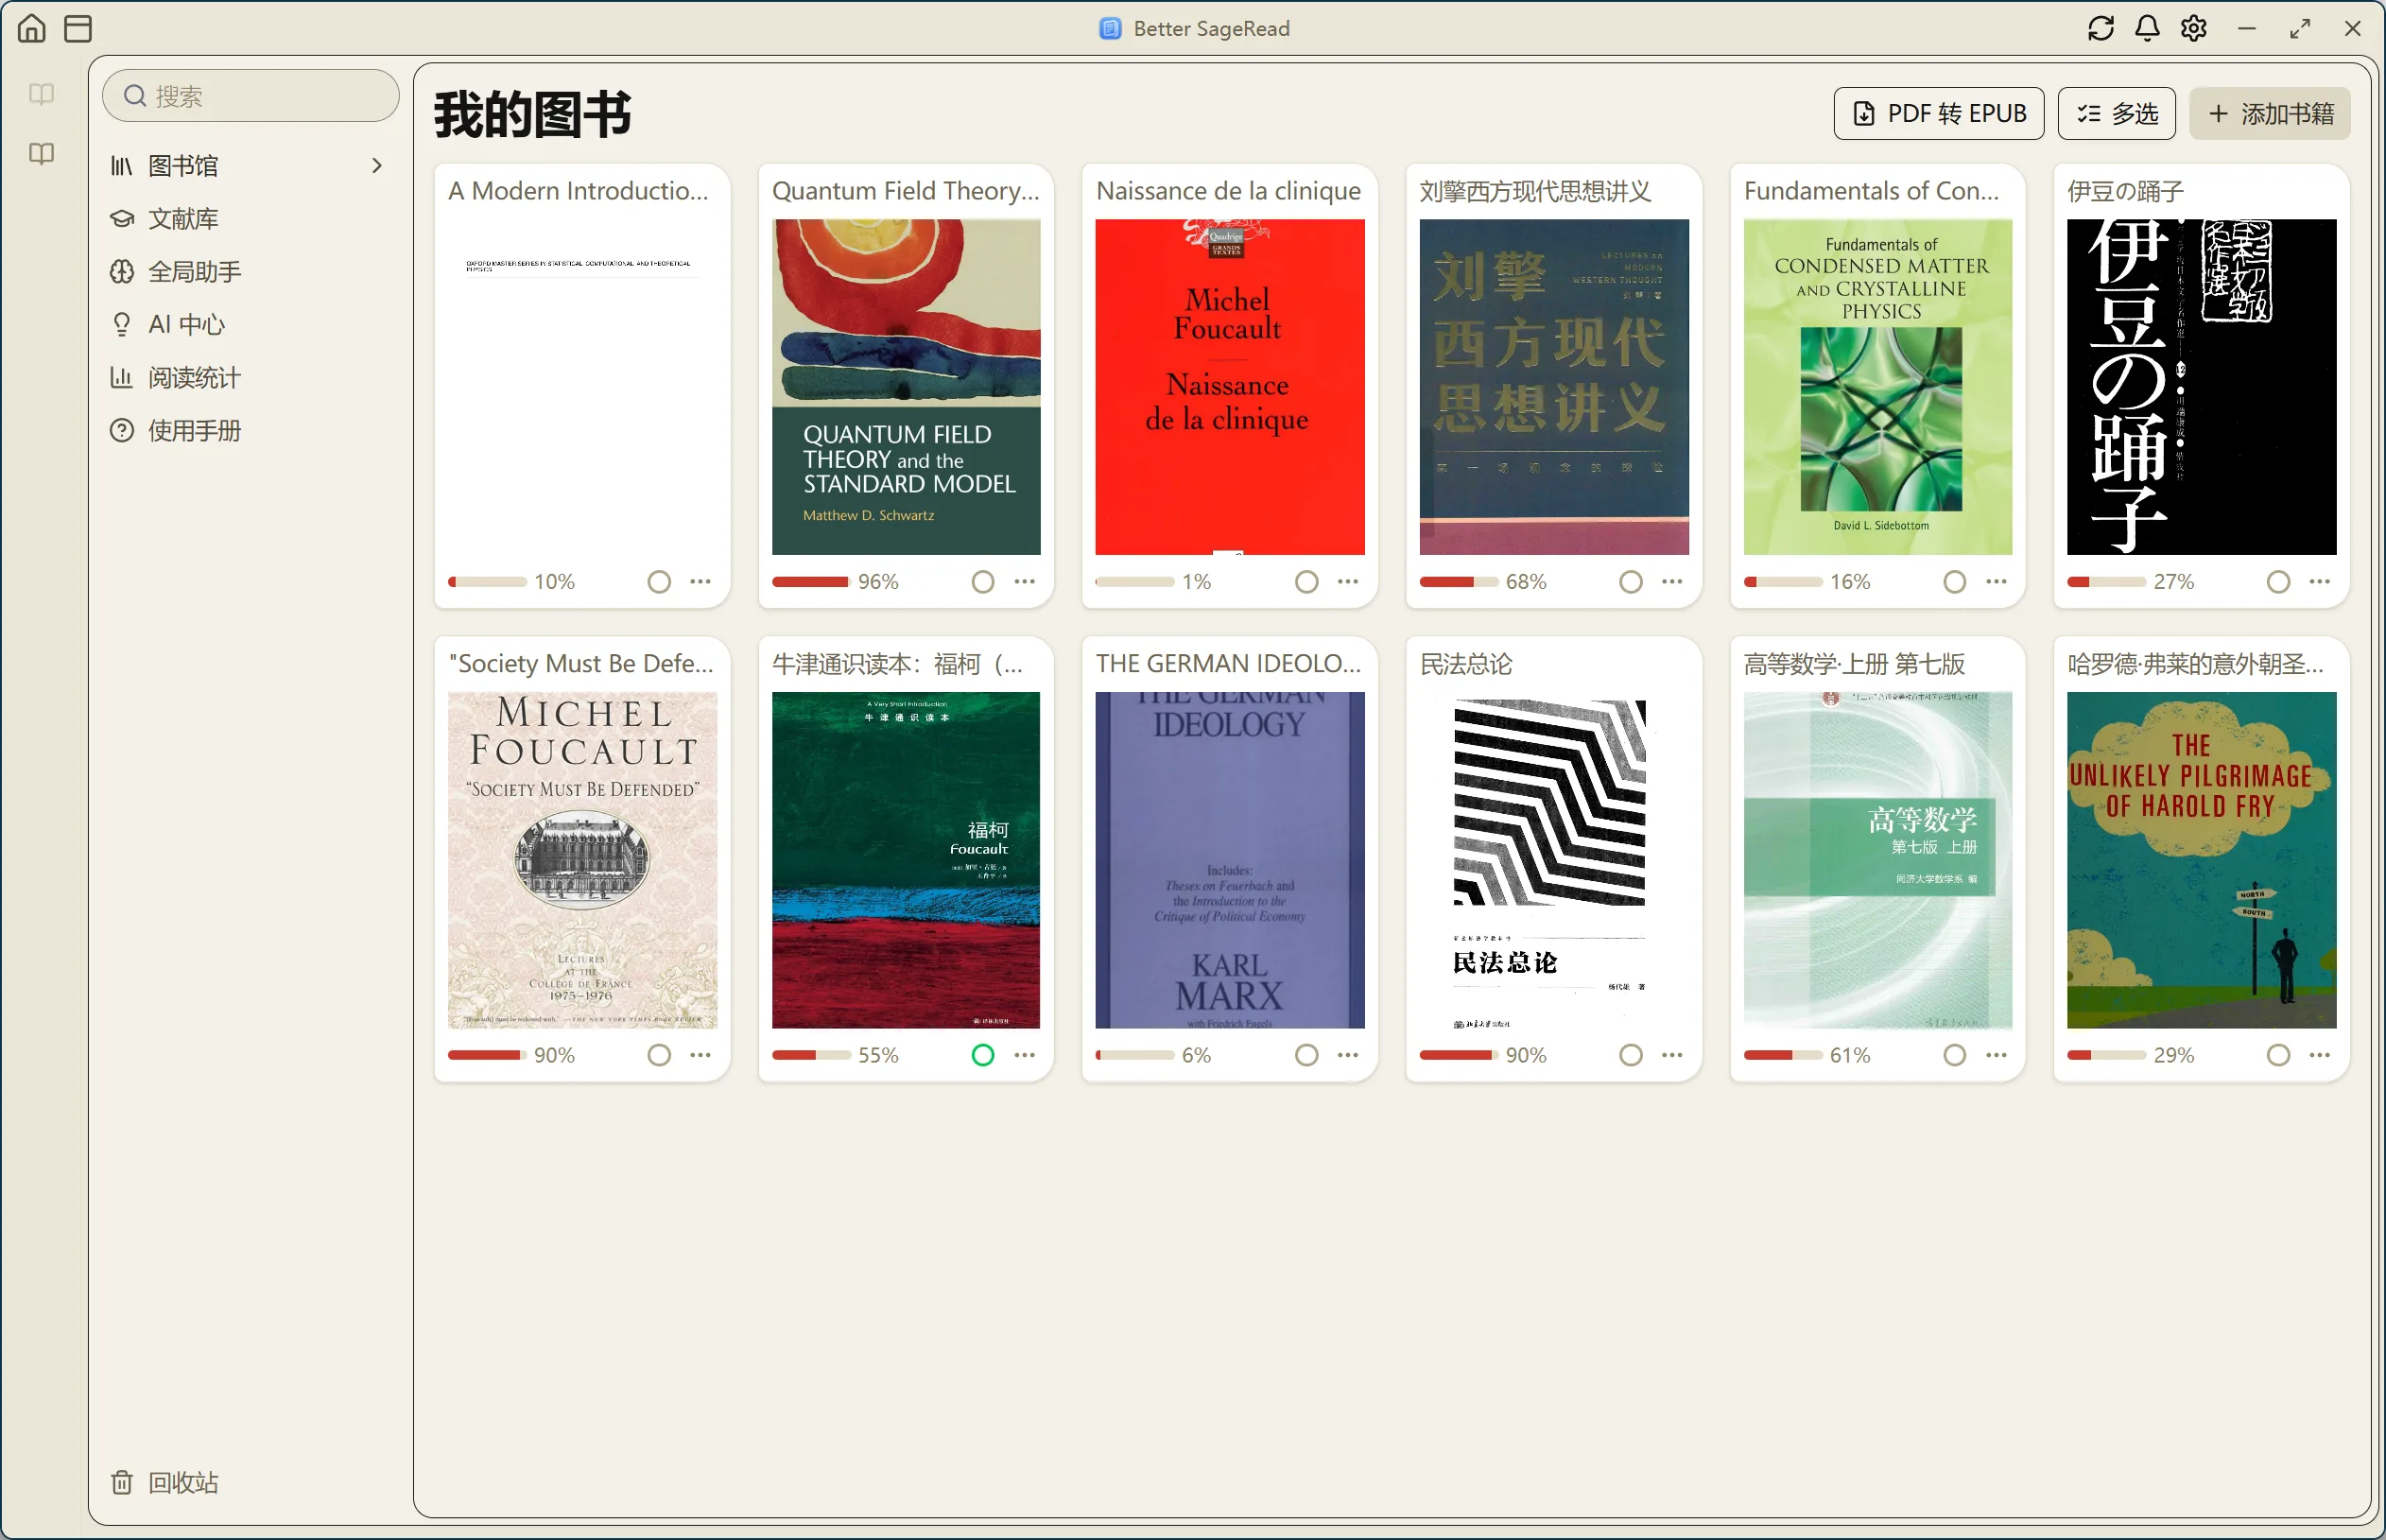This screenshot has width=2386, height=1540.
Task: Open the notifications bell
Action: click(2147, 28)
